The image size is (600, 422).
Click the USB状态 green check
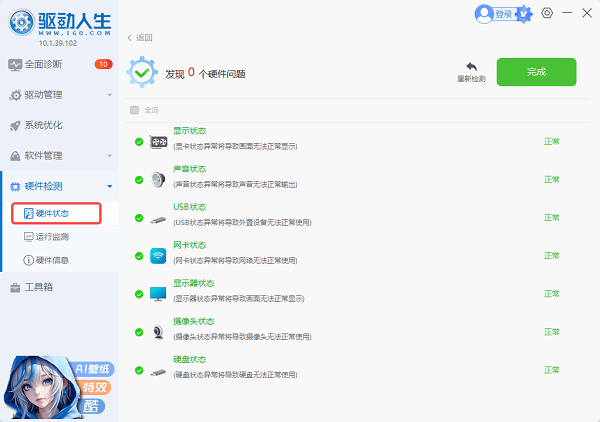click(x=139, y=218)
